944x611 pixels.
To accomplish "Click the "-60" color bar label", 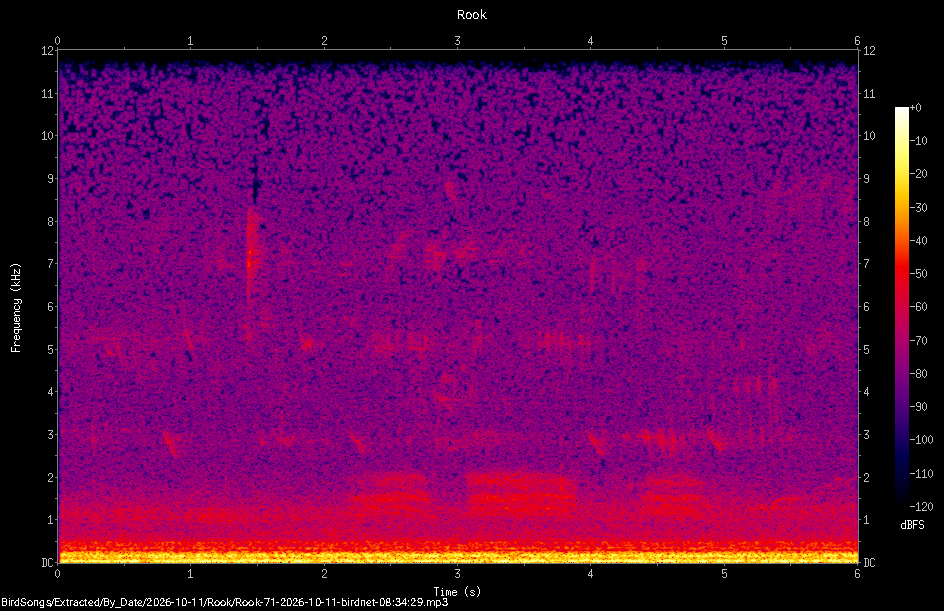I will pyautogui.click(x=918, y=307).
